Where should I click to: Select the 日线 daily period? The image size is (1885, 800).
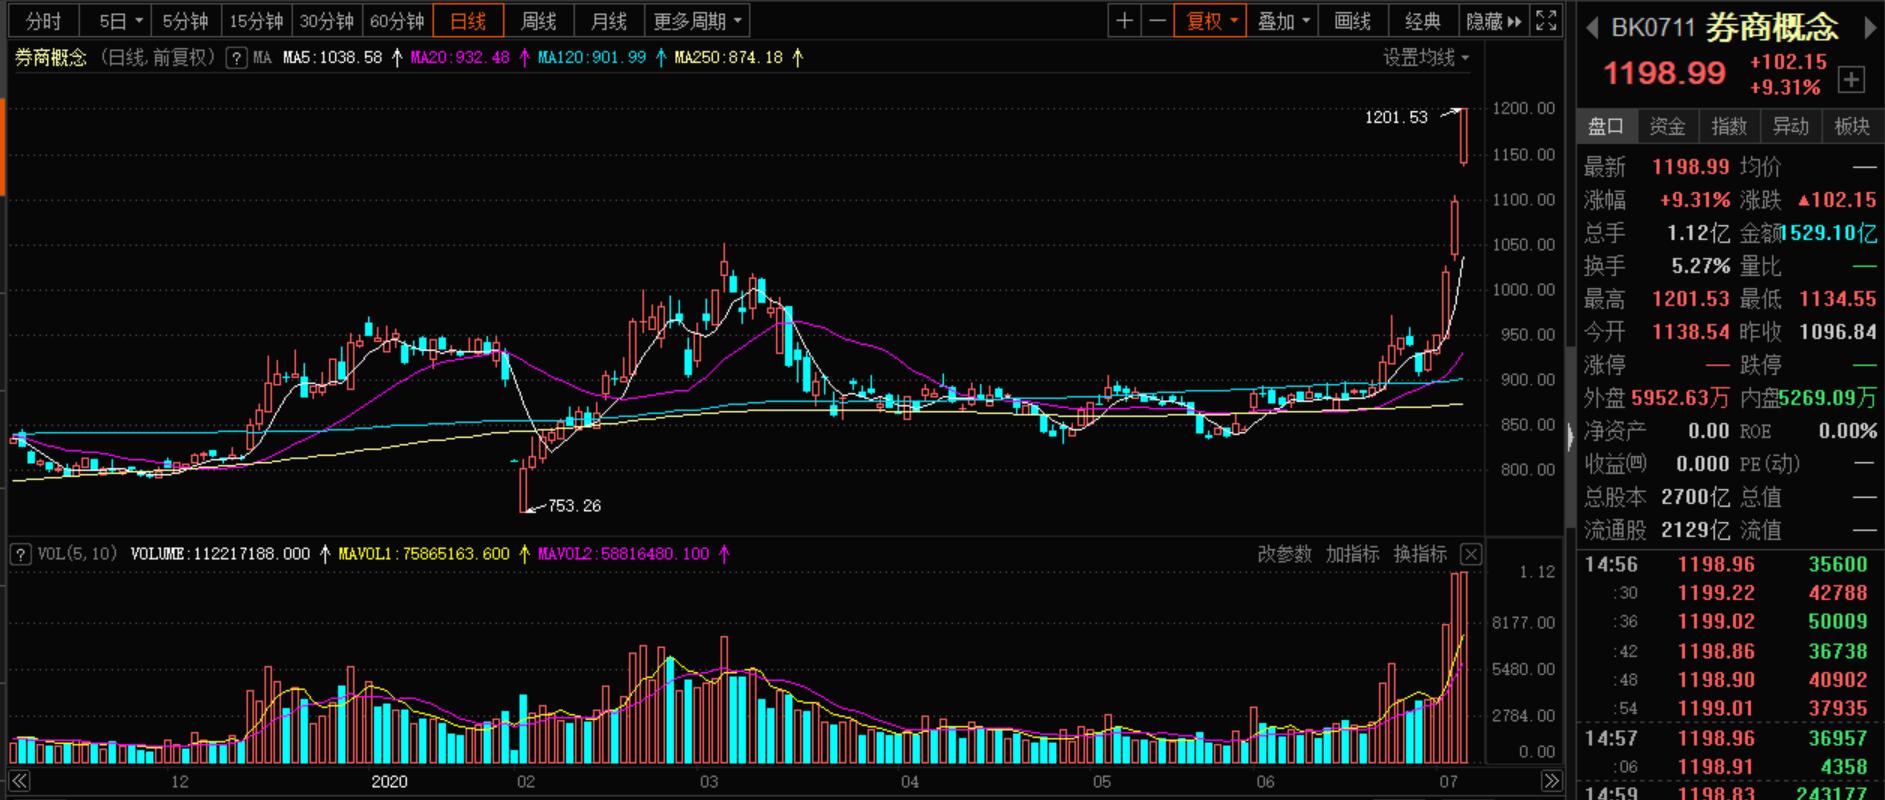(468, 21)
